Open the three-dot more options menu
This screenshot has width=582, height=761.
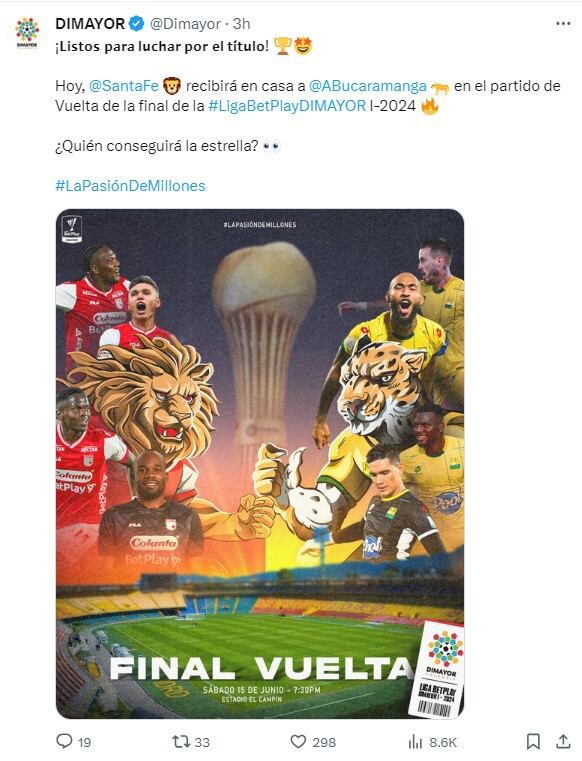pos(563,23)
